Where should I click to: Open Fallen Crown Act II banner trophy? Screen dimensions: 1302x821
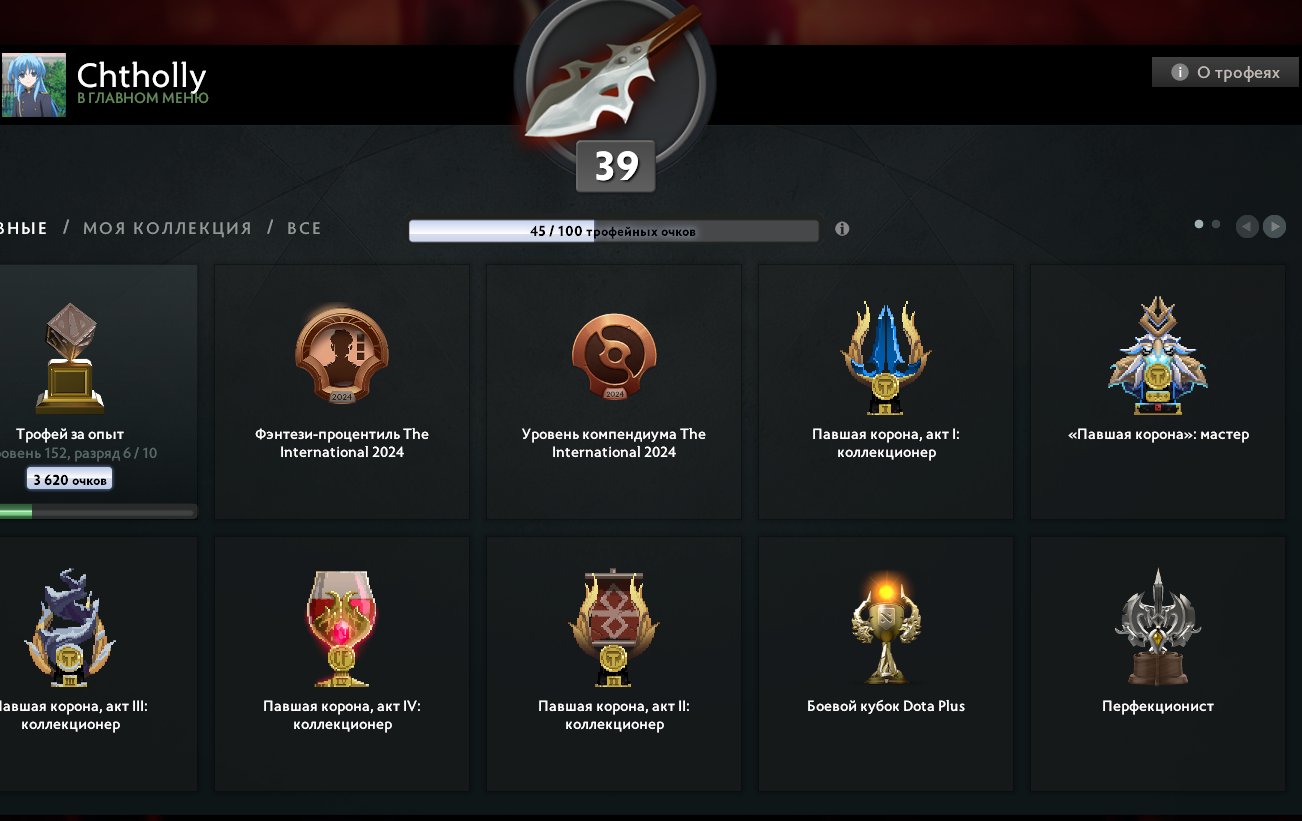[614, 629]
